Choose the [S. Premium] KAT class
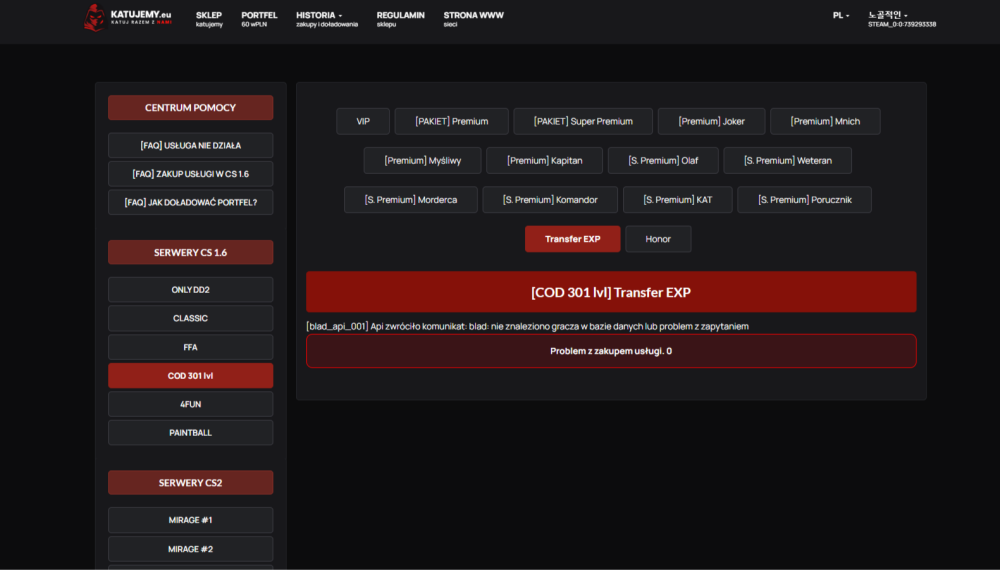The width and height of the screenshot is (1000, 570). click(677, 200)
